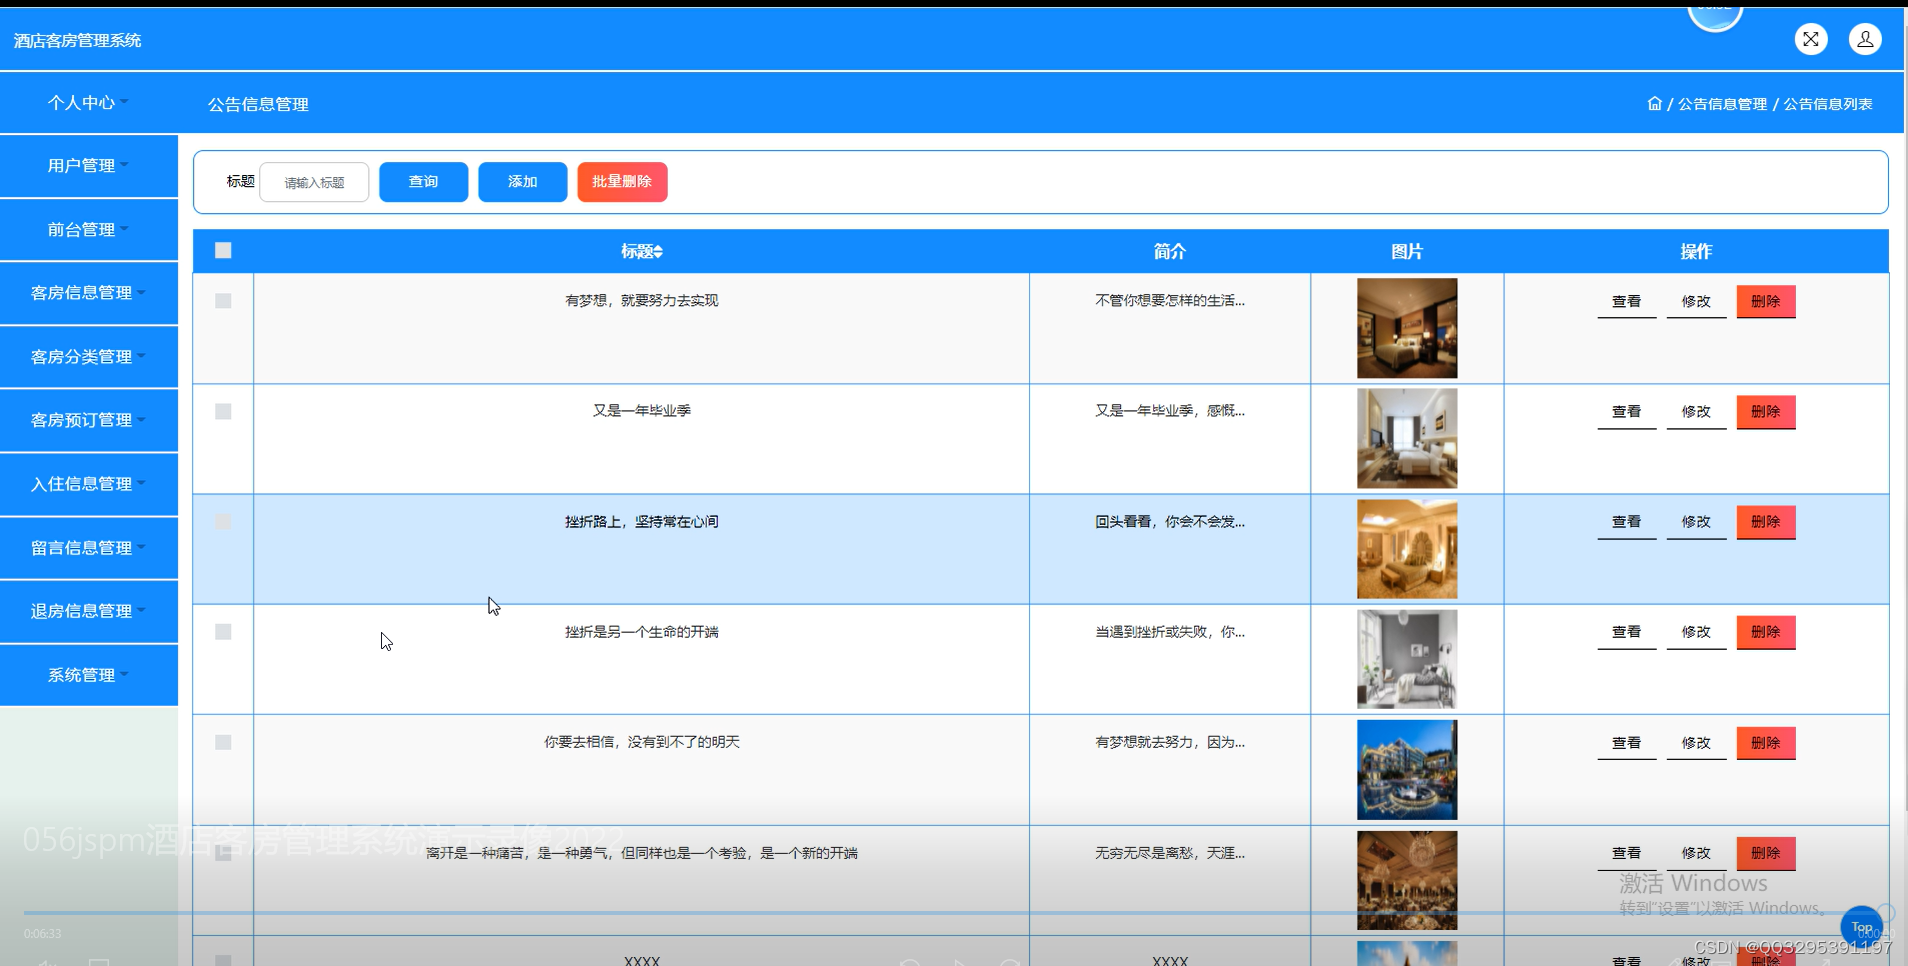Edit the 挫折是另一个生命的开端 announcement
Viewport: 1908px width, 966px height.
coord(1696,632)
